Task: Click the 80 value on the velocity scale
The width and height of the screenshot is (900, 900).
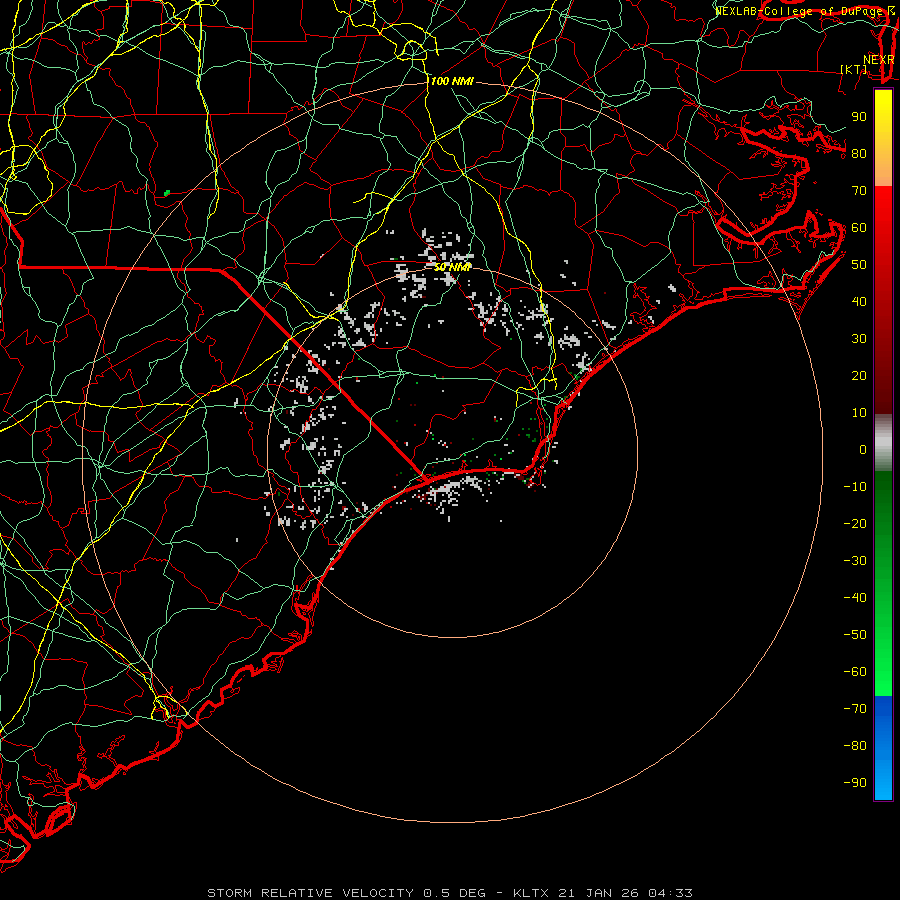Action: [x=859, y=153]
